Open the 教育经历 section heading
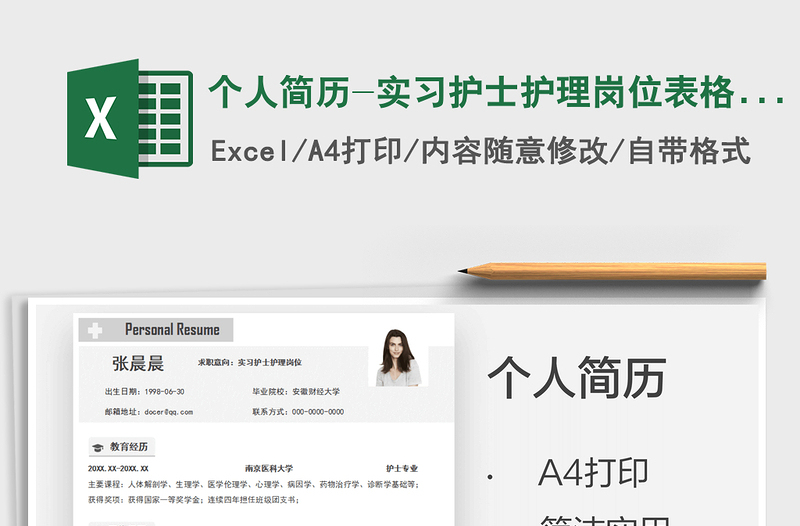 pyautogui.click(x=128, y=447)
